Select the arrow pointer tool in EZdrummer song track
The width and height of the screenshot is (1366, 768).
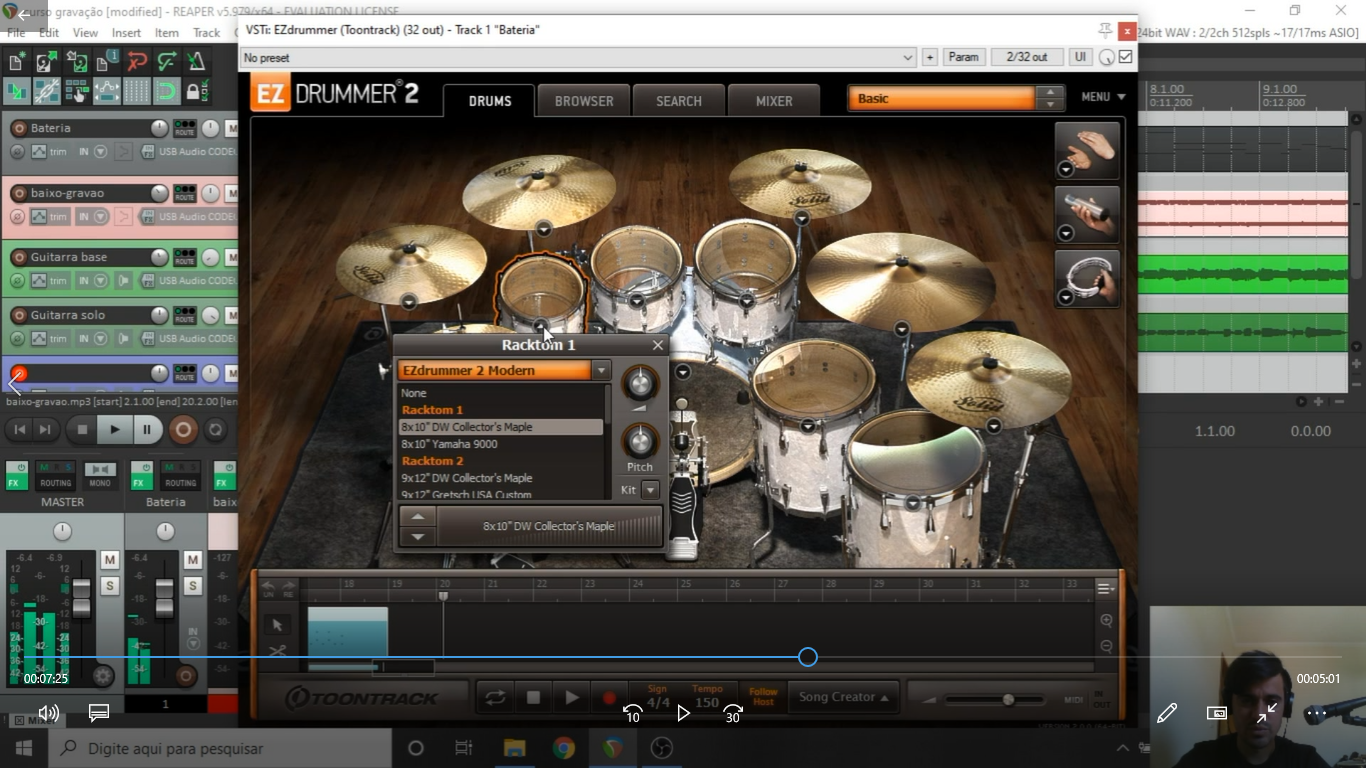[277, 625]
